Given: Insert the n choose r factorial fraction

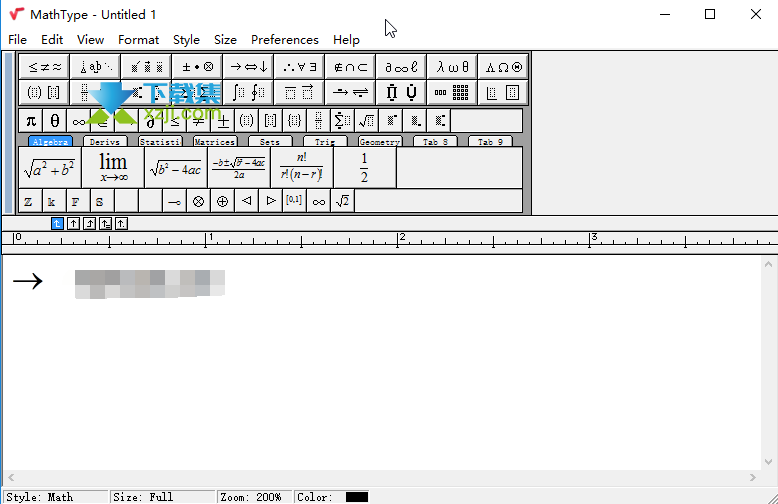Looking at the screenshot, I should tap(302, 168).
